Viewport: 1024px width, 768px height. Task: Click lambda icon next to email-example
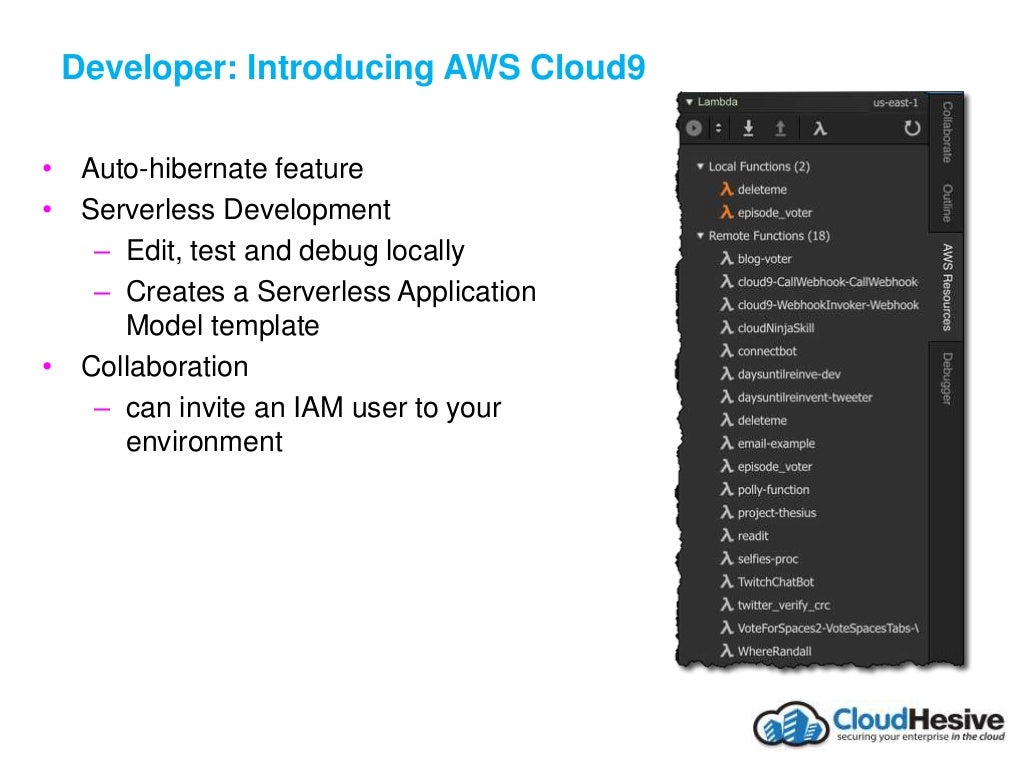(x=726, y=443)
